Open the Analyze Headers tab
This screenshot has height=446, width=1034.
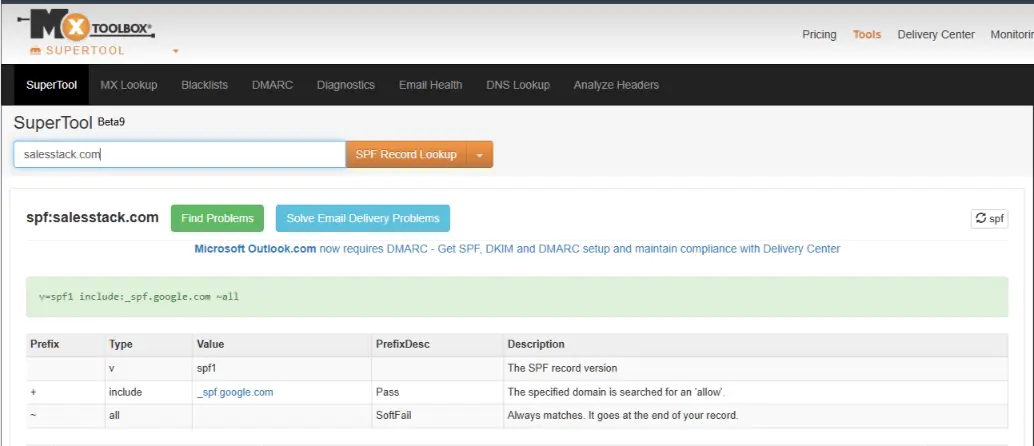616,85
